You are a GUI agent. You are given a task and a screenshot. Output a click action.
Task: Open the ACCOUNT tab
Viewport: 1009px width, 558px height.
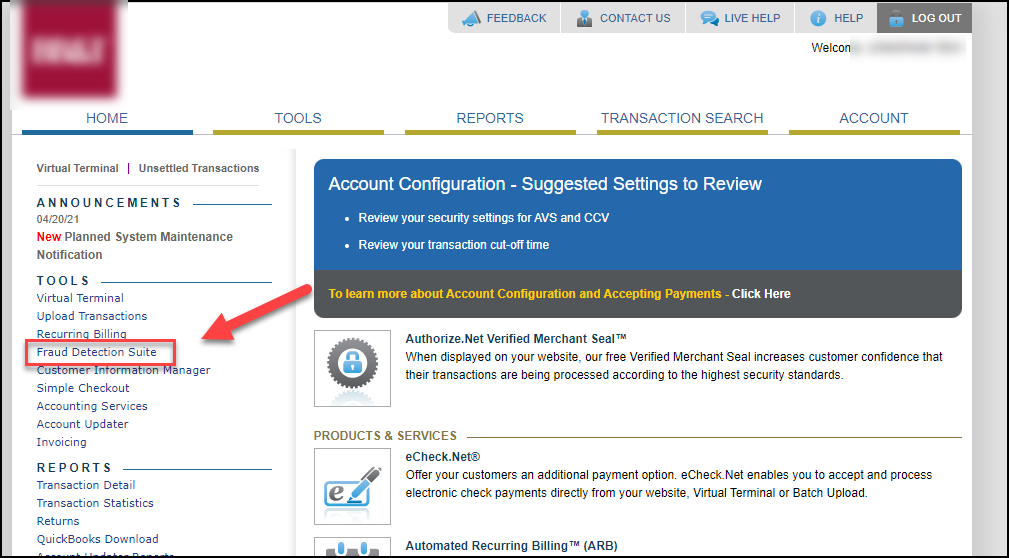874,118
